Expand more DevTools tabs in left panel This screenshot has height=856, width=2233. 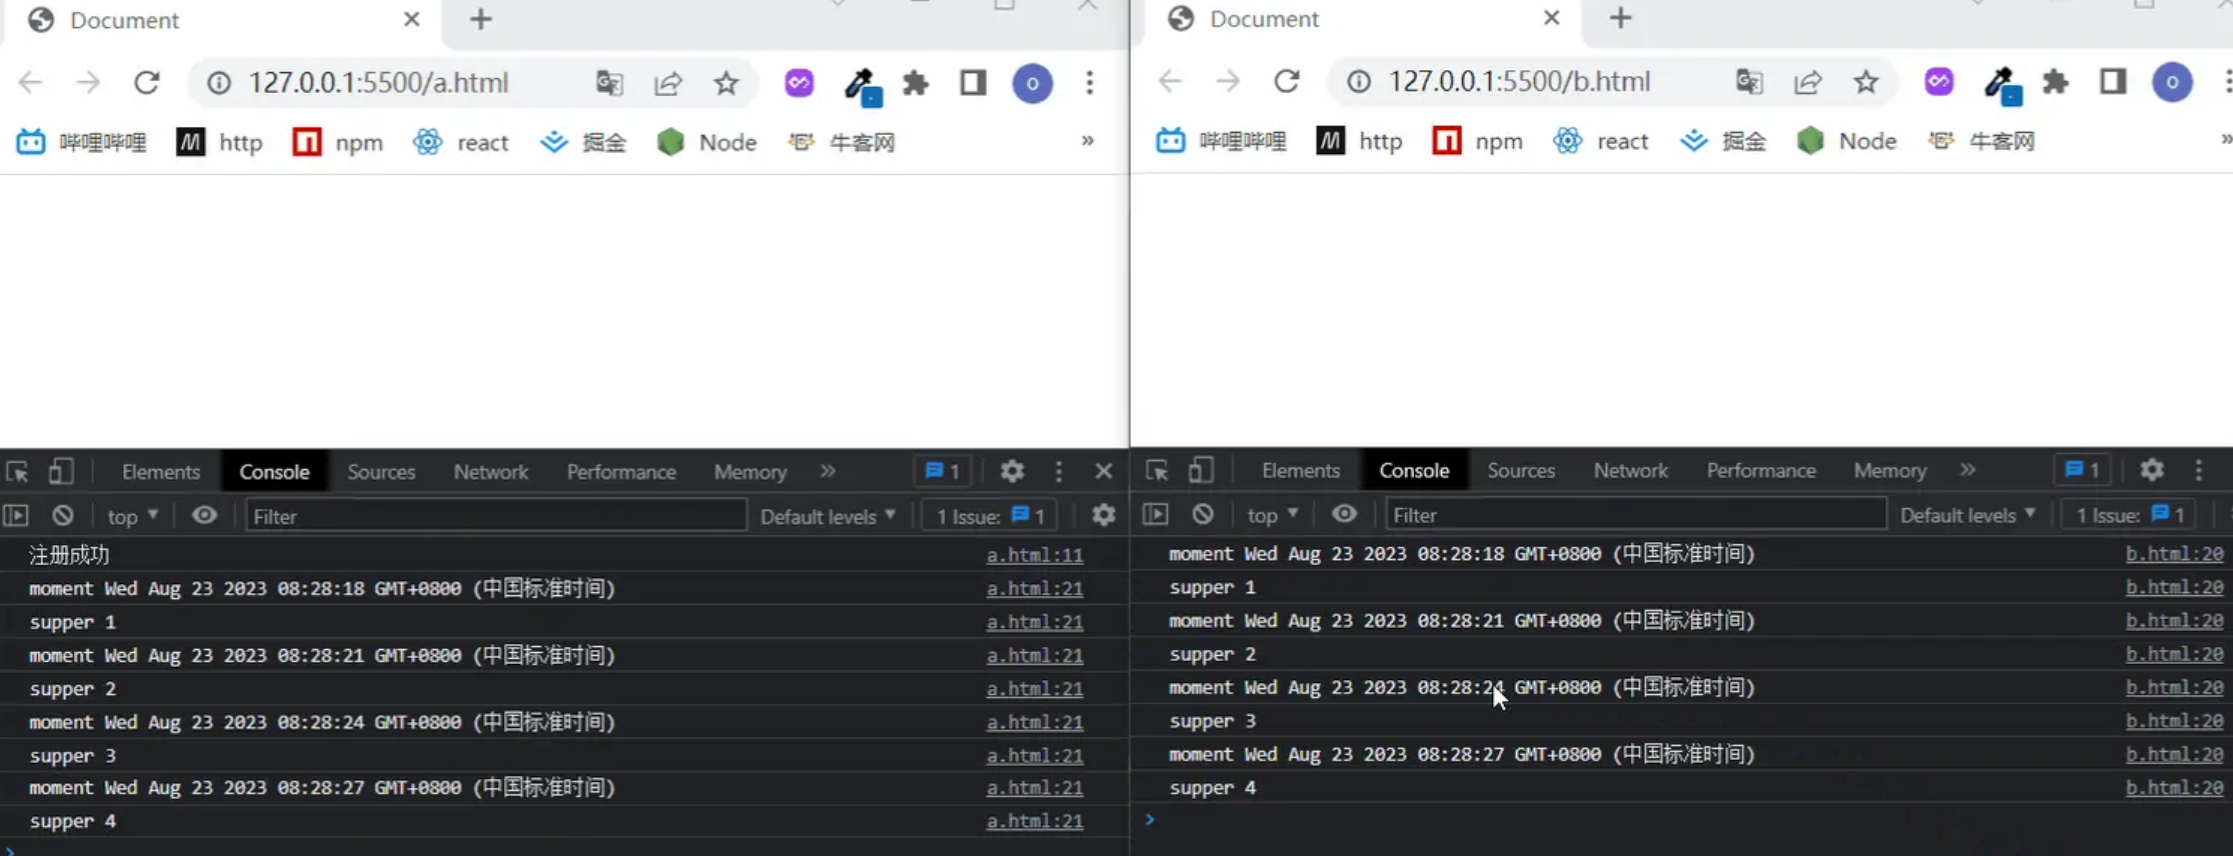coord(827,471)
